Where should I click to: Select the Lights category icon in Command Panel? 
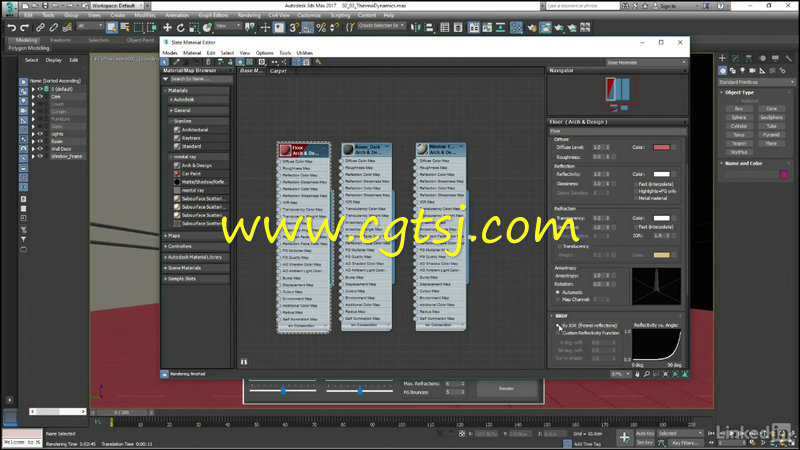point(742,70)
